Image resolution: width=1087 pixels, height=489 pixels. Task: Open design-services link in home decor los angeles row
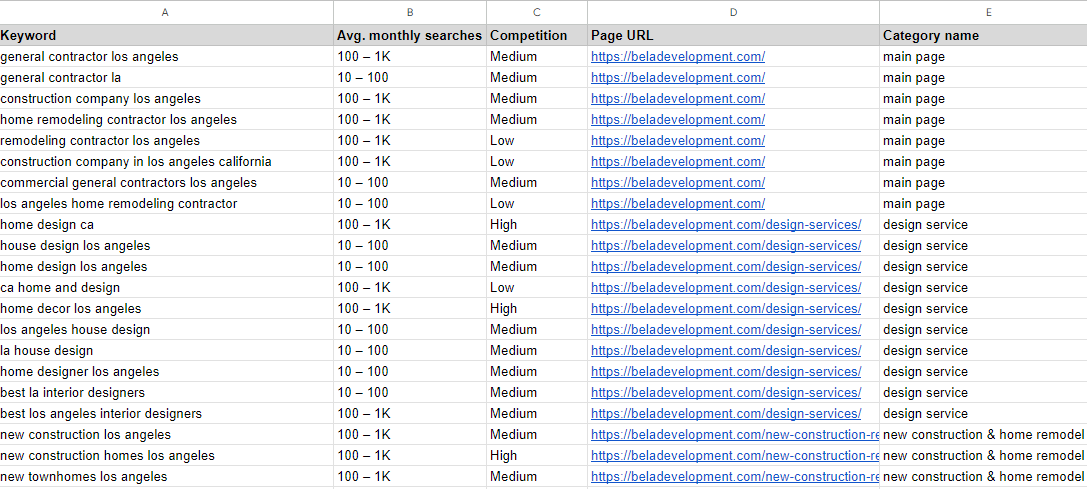point(726,309)
